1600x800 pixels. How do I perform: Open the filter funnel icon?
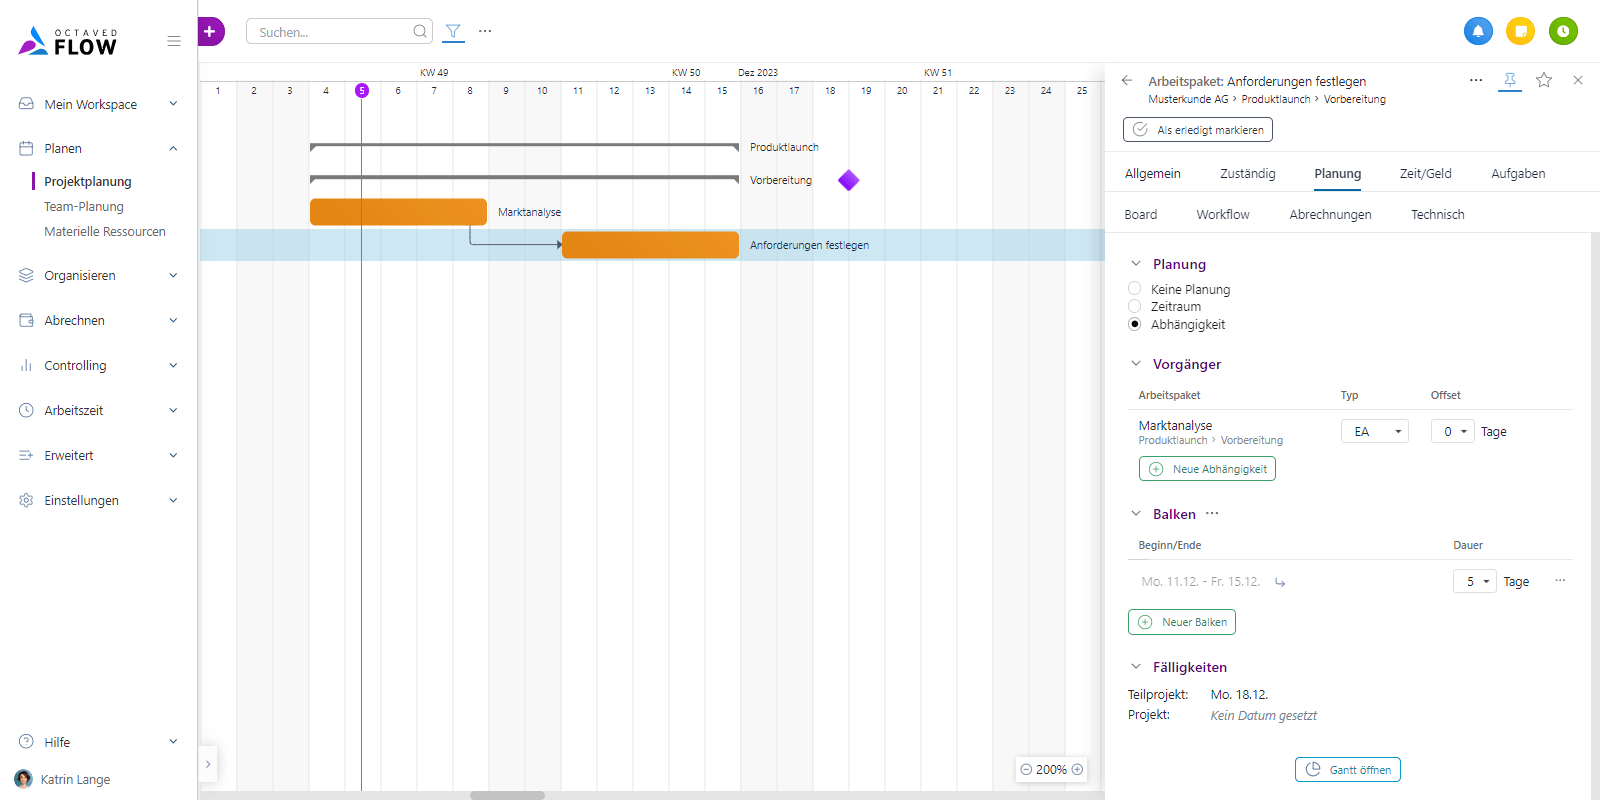coord(453,31)
